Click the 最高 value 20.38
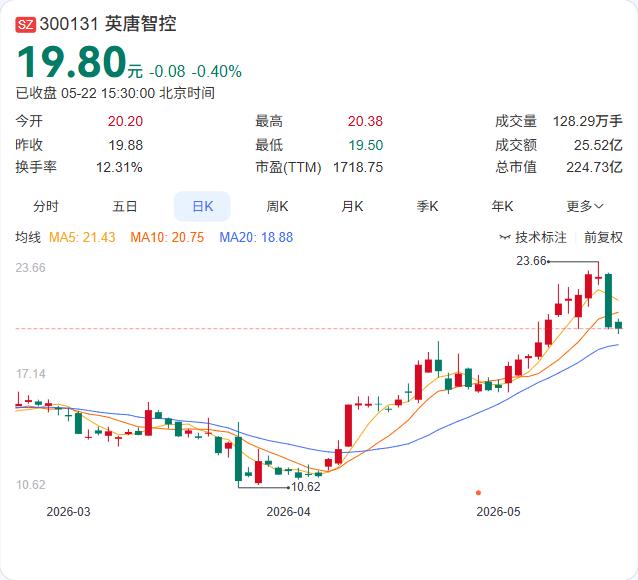Screen dimensions: 638x580 pos(365,121)
